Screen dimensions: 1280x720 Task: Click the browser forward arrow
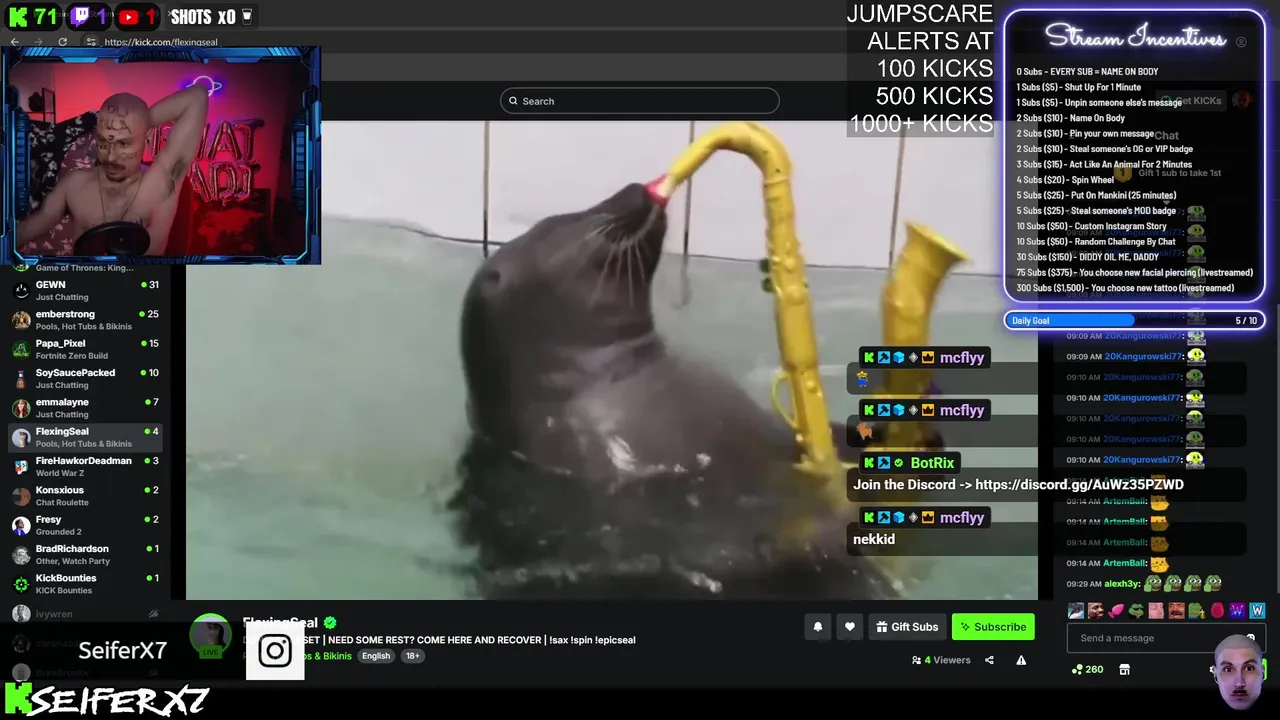coord(38,42)
